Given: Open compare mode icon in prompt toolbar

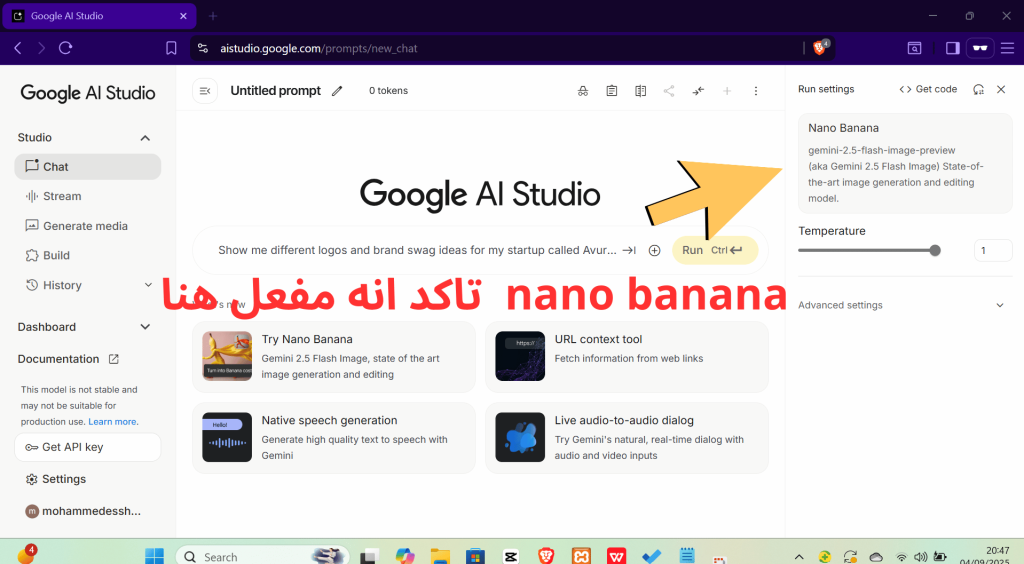Looking at the screenshot, I should tap(640, 91).
